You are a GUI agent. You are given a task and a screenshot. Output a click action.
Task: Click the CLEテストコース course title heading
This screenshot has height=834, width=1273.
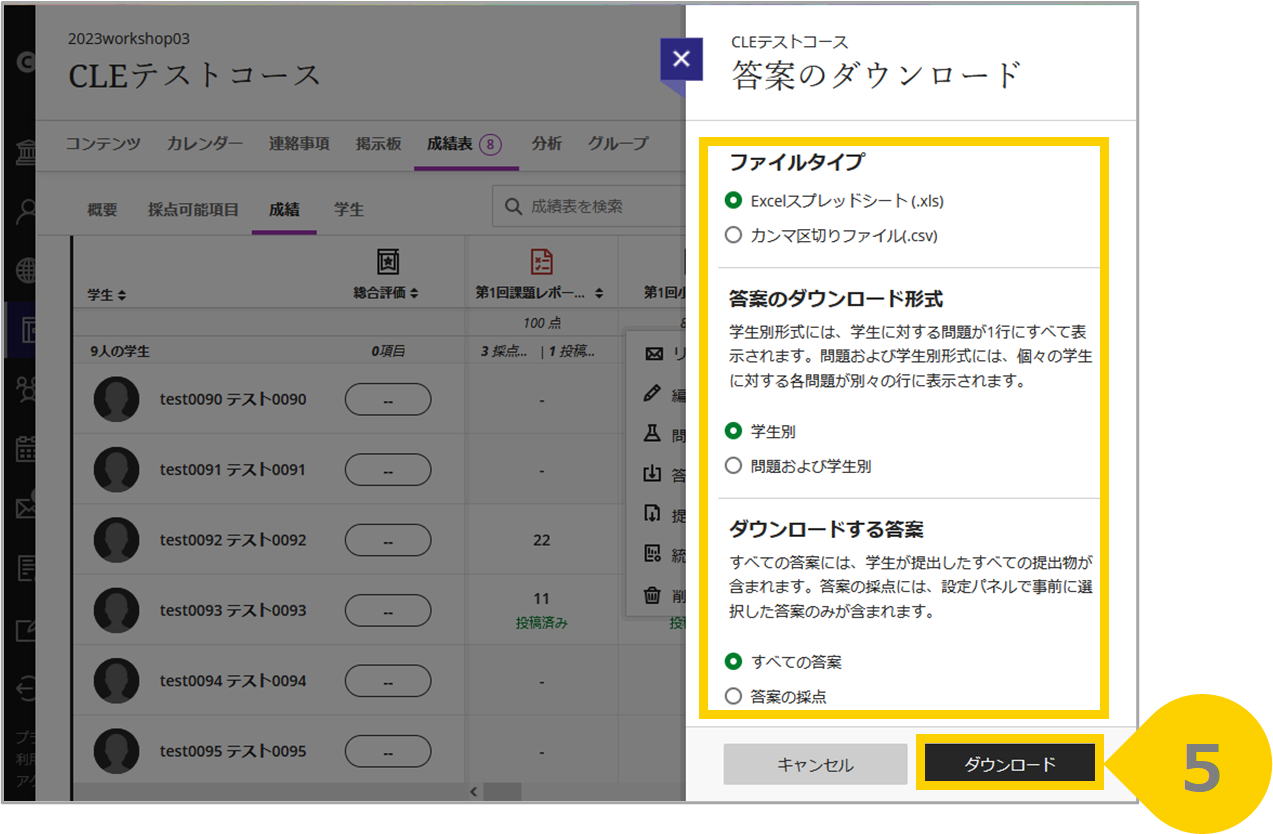click(195, 76)
